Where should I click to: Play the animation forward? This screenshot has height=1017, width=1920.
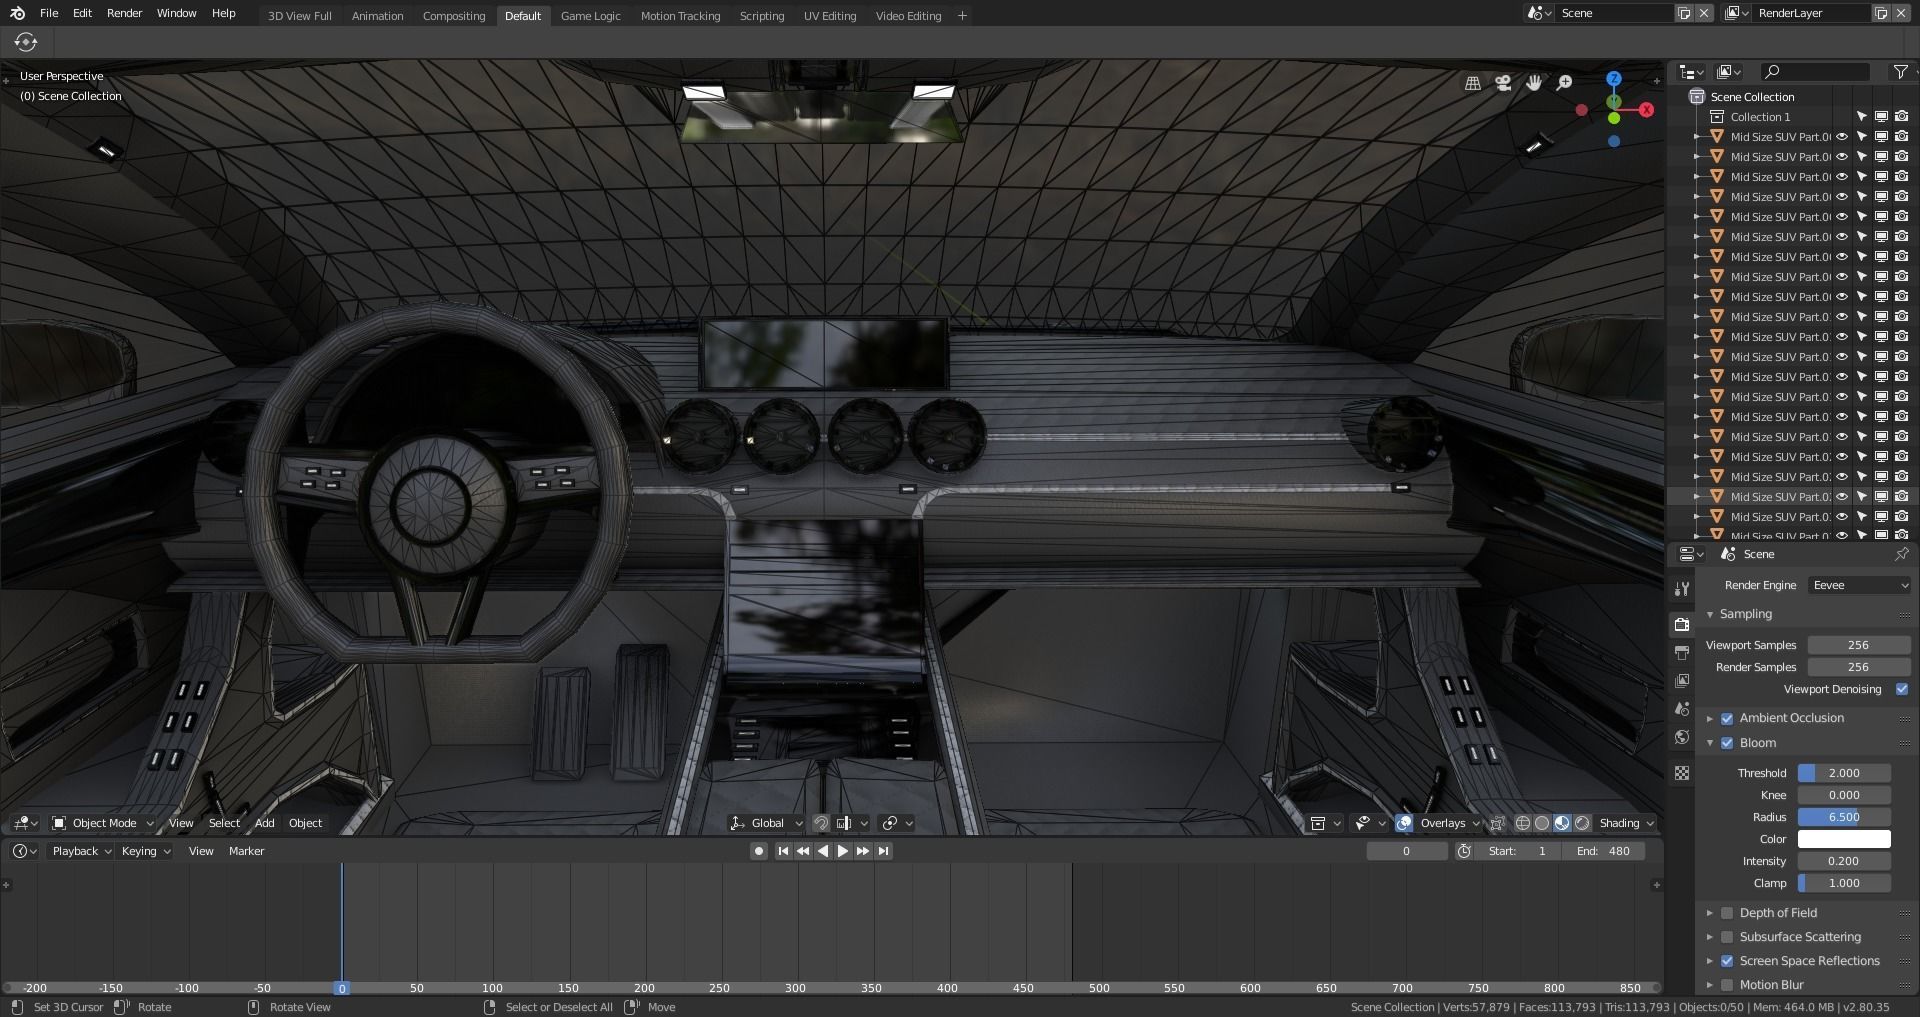[x=842, y=851]
